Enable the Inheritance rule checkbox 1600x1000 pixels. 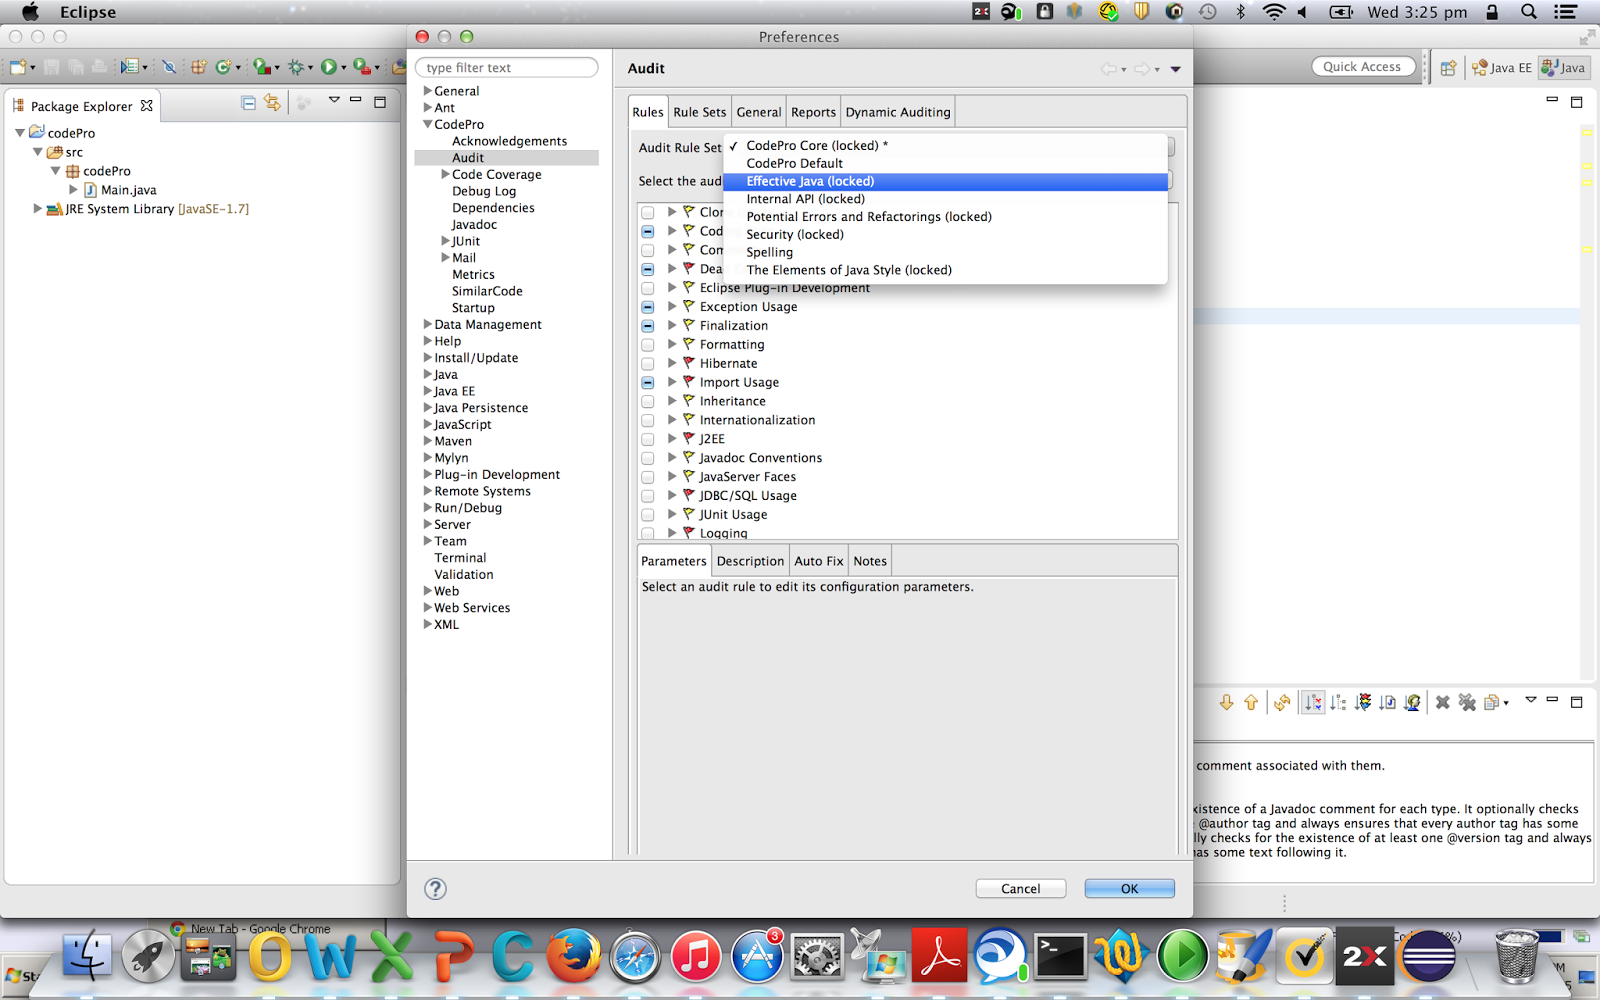coord(648,402)
